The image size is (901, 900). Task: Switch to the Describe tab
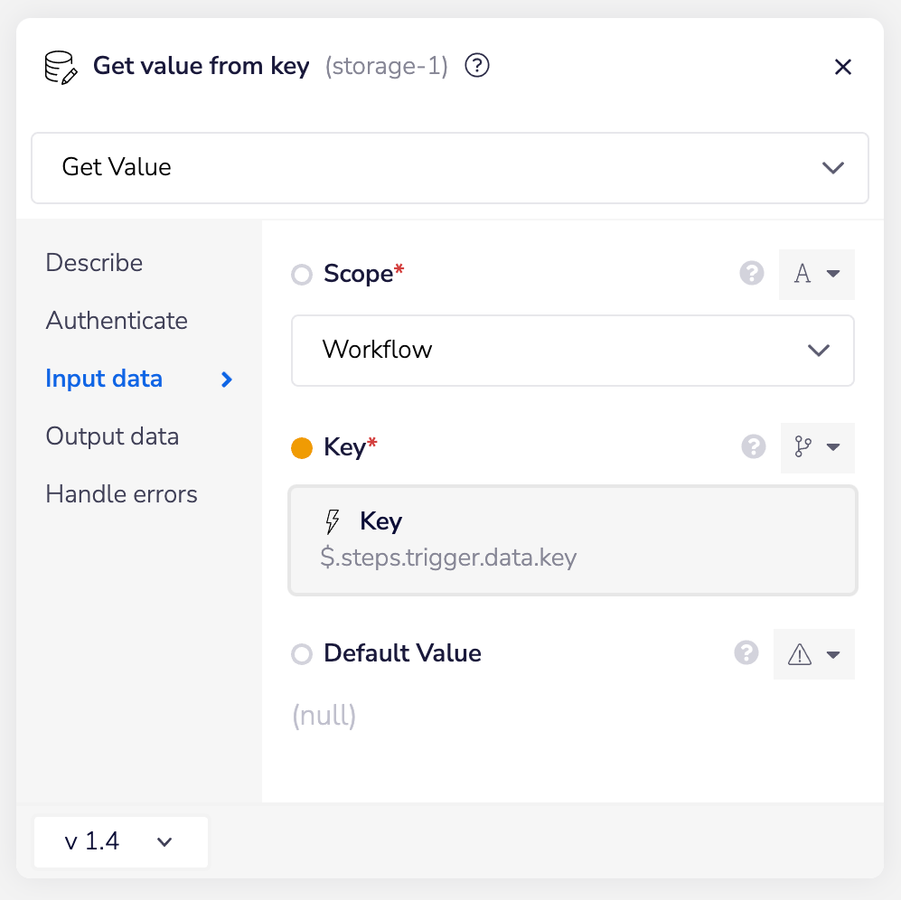[x=94, y=263]
